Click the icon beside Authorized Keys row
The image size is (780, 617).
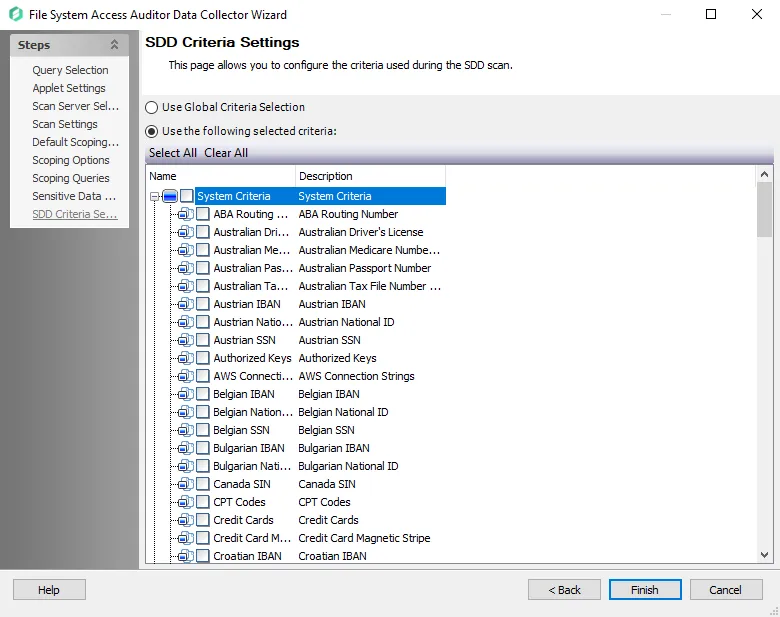pos(186,358)
